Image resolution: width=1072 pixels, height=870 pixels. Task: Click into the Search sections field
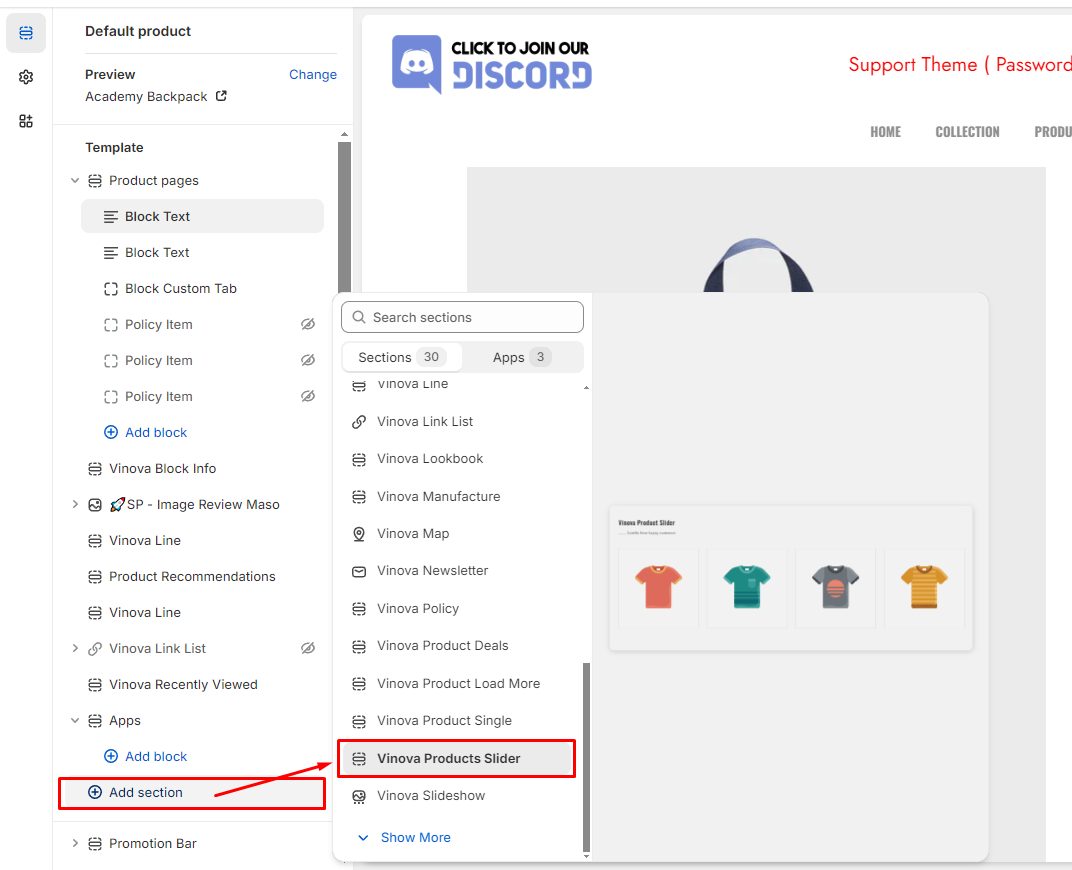[462, 317]
